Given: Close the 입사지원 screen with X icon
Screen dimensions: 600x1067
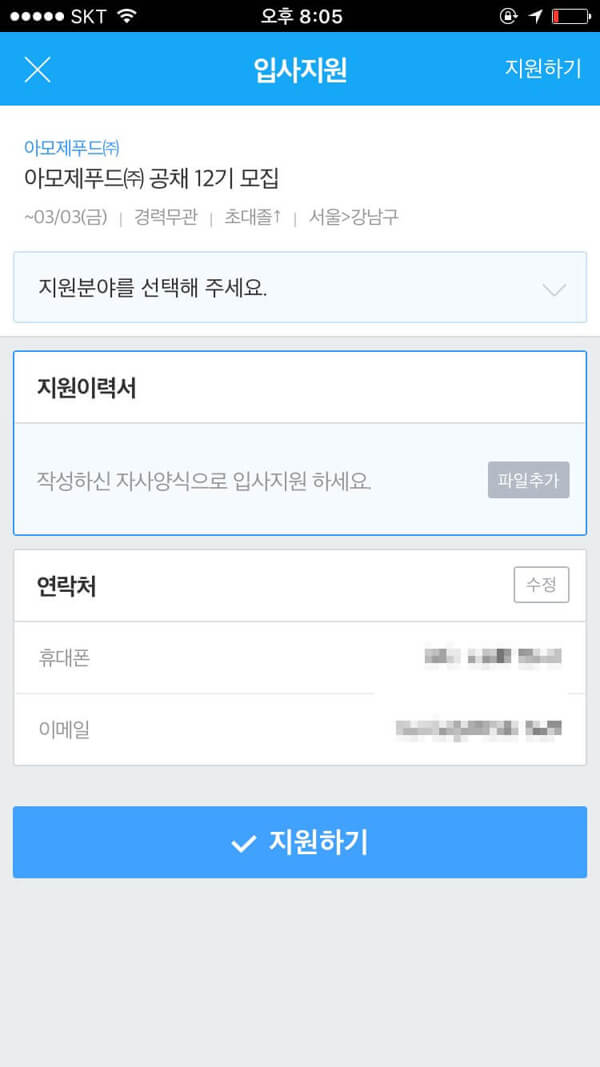Looking at the screenshot, I should point(37,69).
